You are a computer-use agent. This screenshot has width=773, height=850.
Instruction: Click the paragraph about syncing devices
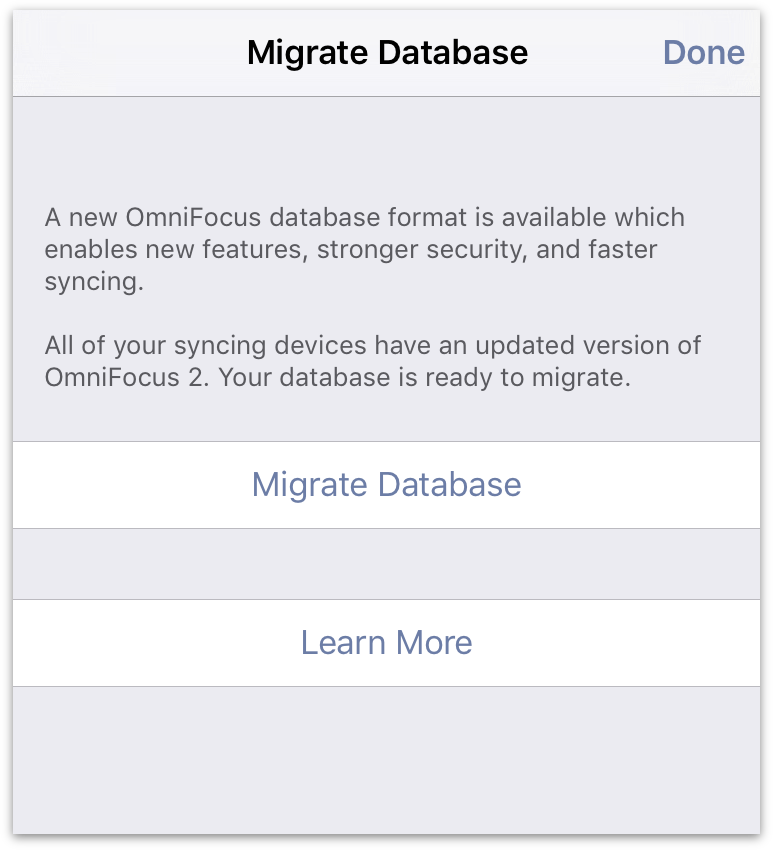(372, 362)
